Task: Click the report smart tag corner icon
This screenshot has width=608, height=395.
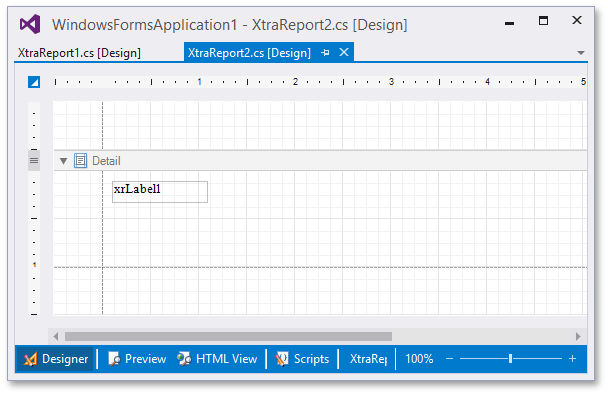Action: pyautogui.click(x=34, y=82)
